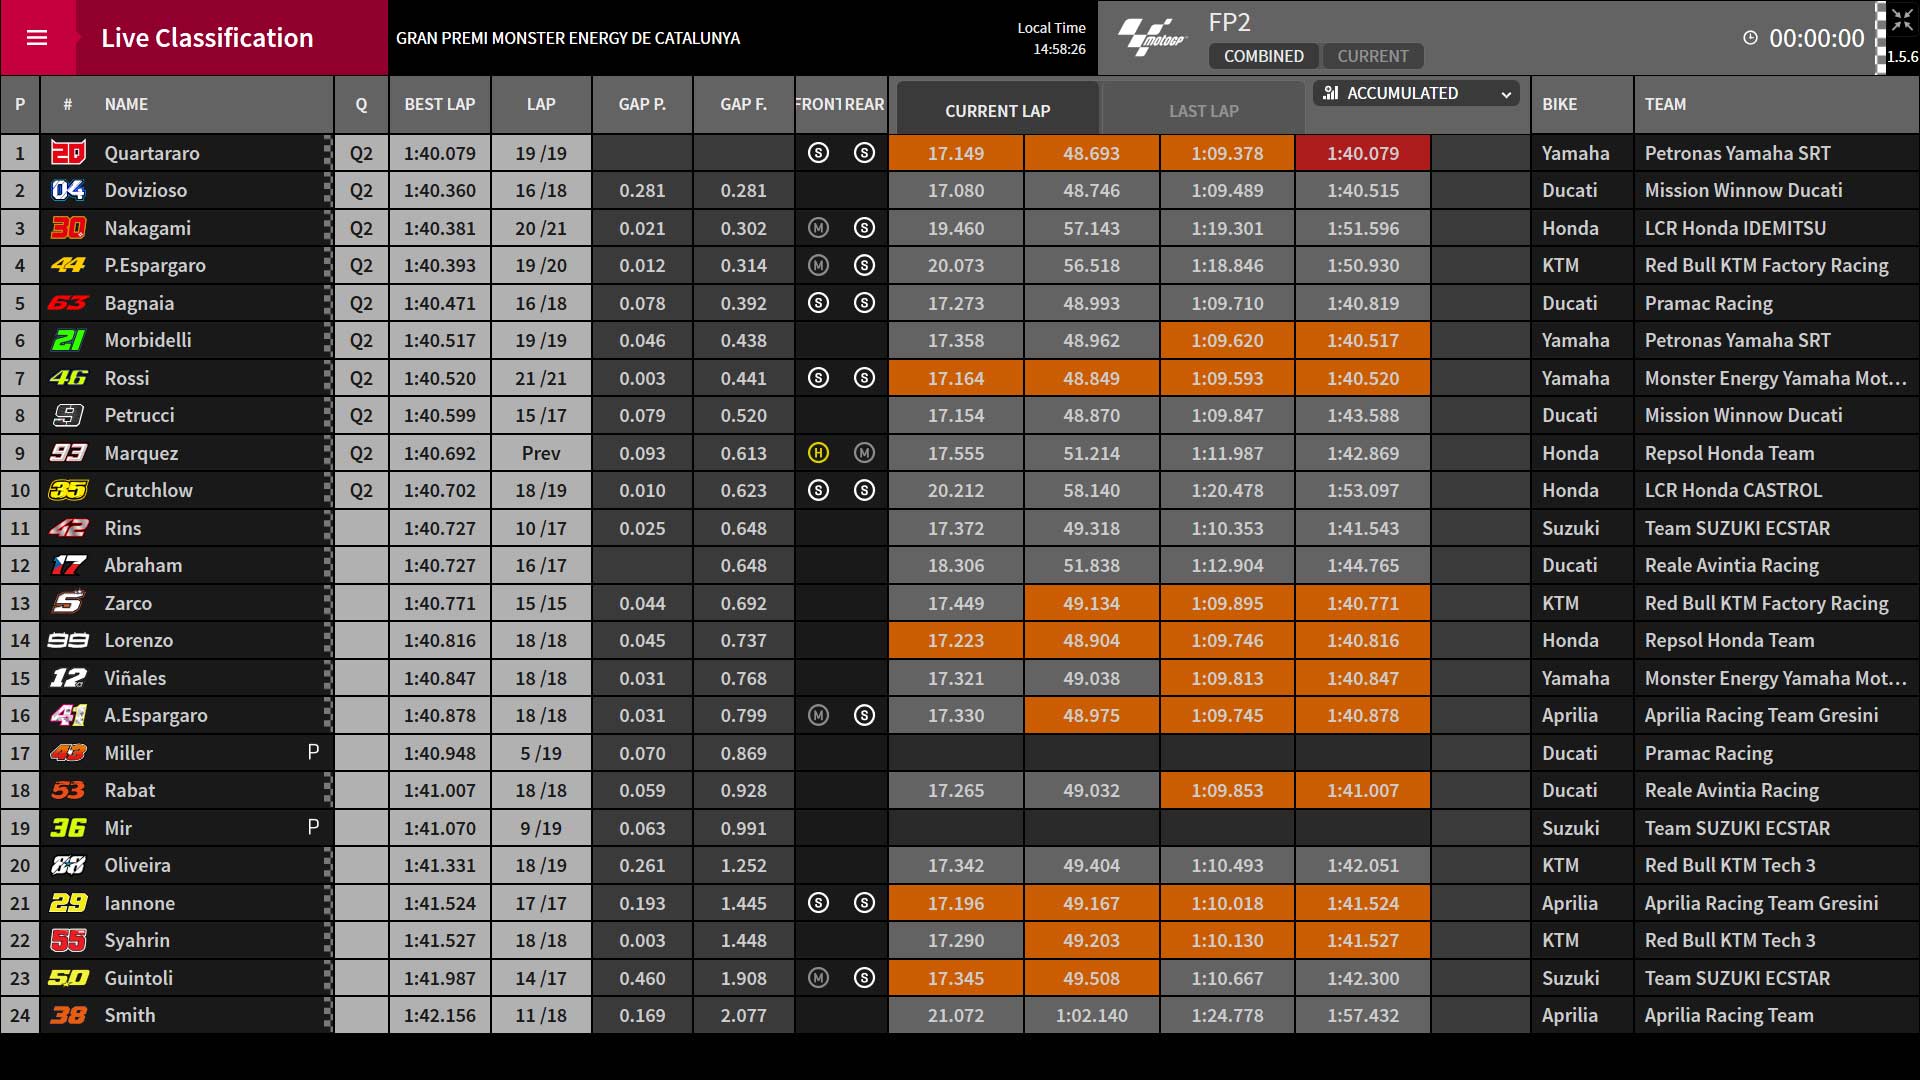Click Guintoli's front medium tyre icon
This screenshot has width=1920, height=1080.
click(x=818, y=978)
